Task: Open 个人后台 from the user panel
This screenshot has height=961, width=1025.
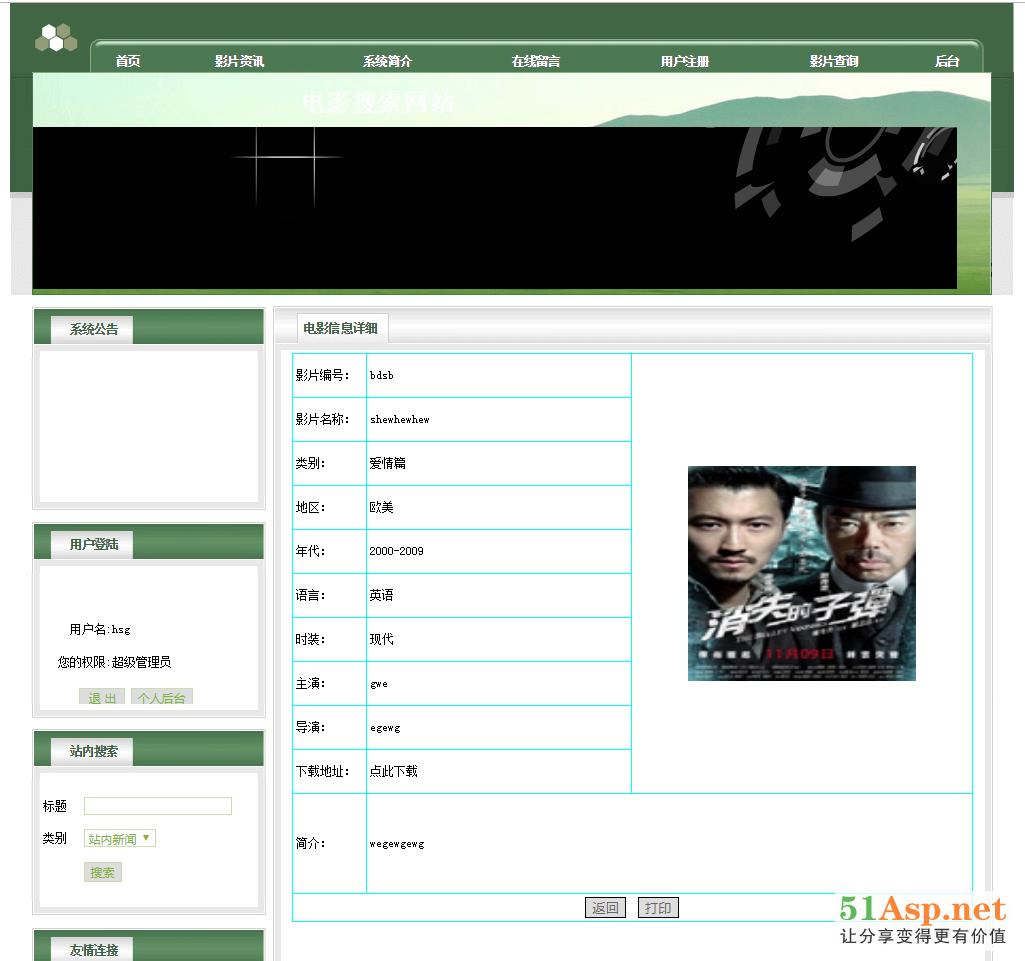Action: [x=161, y=697]
